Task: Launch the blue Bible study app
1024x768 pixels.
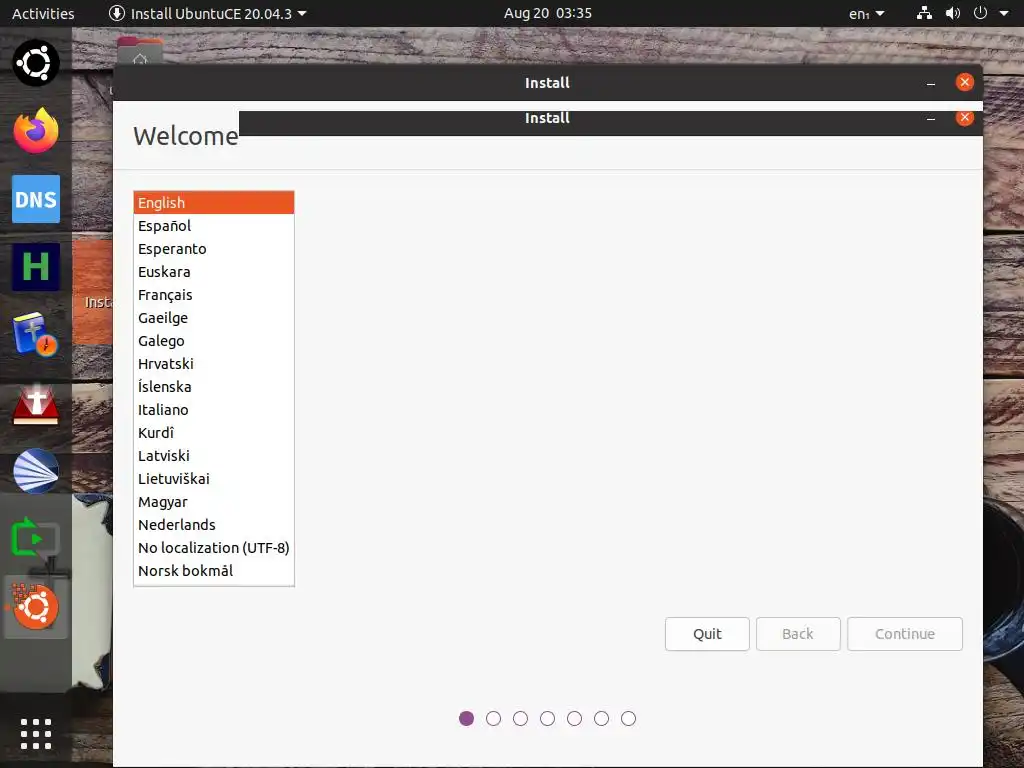Action: [x=36, y=334]
